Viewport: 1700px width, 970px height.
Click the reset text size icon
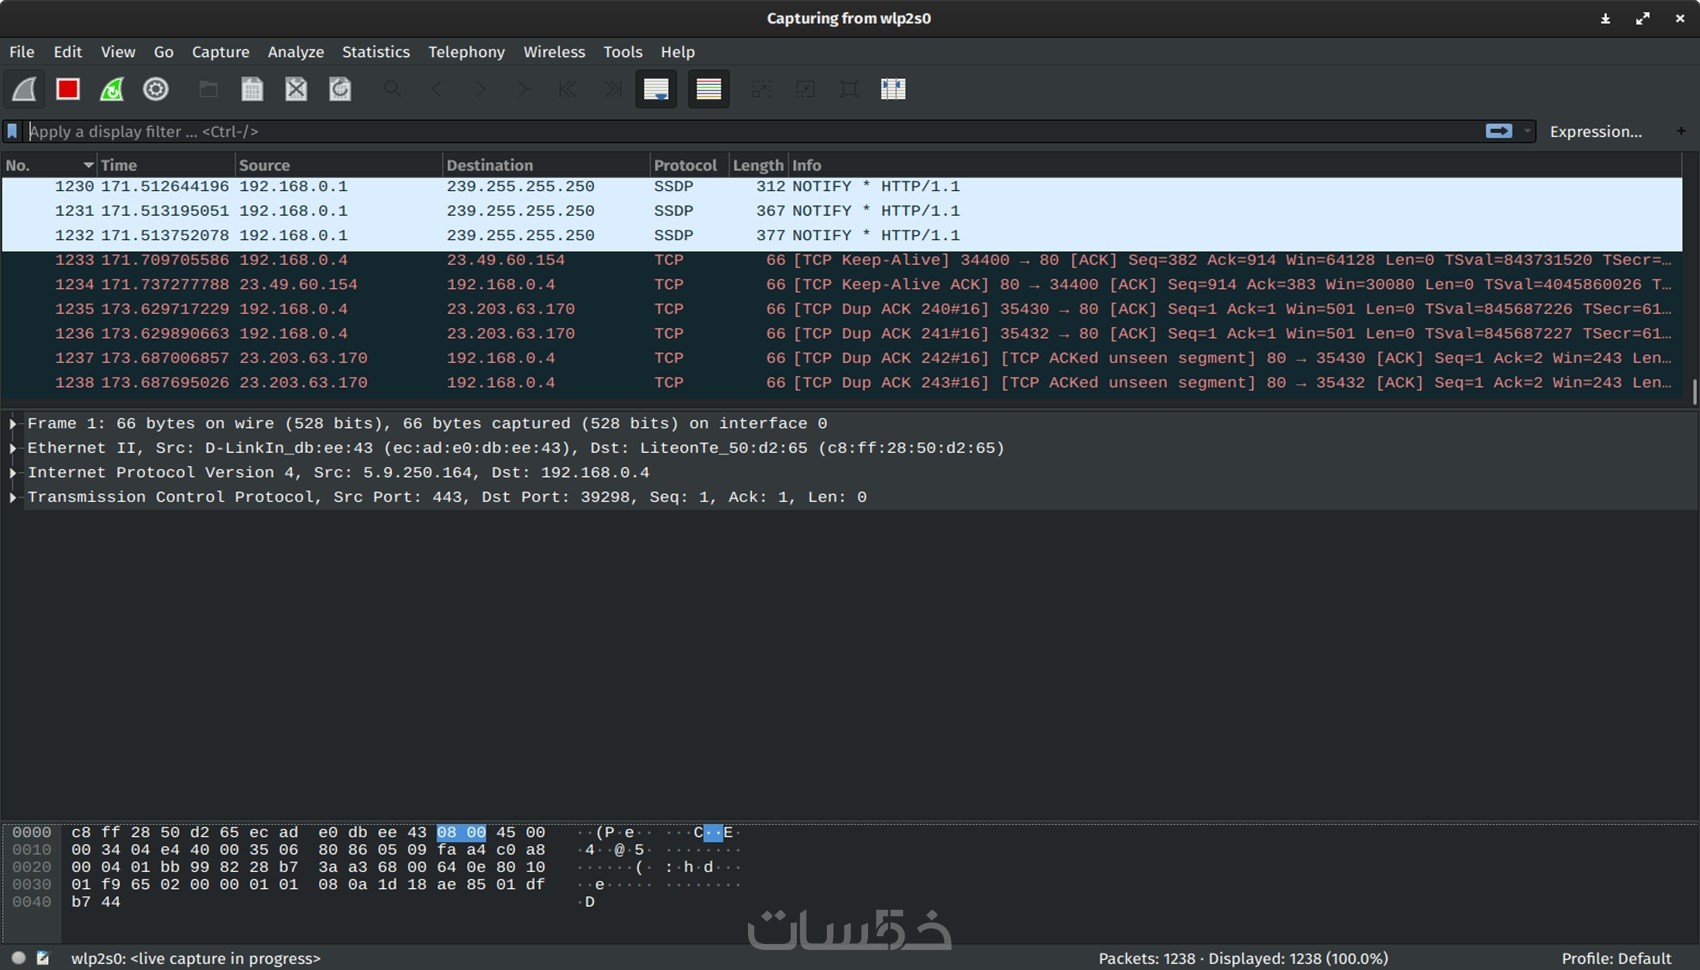[849, 89]
